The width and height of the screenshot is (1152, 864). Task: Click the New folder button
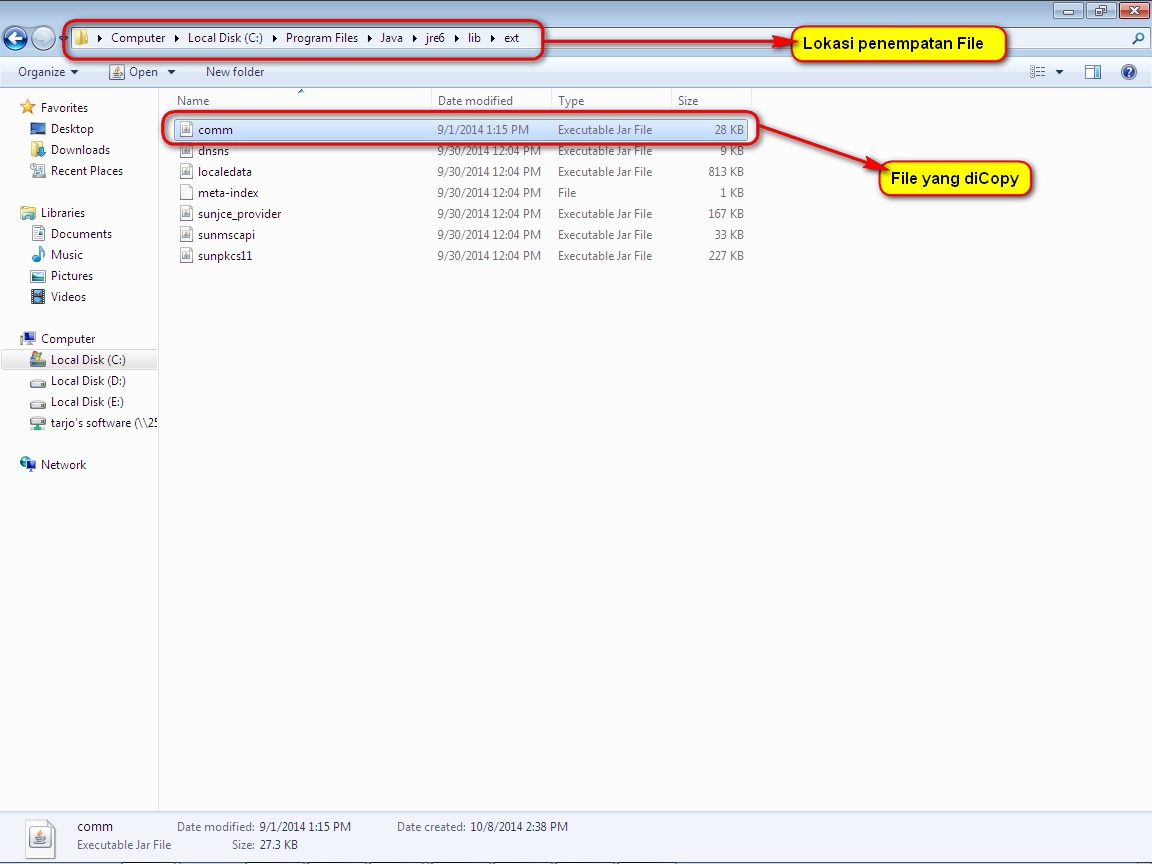click(x=234, y=72)
